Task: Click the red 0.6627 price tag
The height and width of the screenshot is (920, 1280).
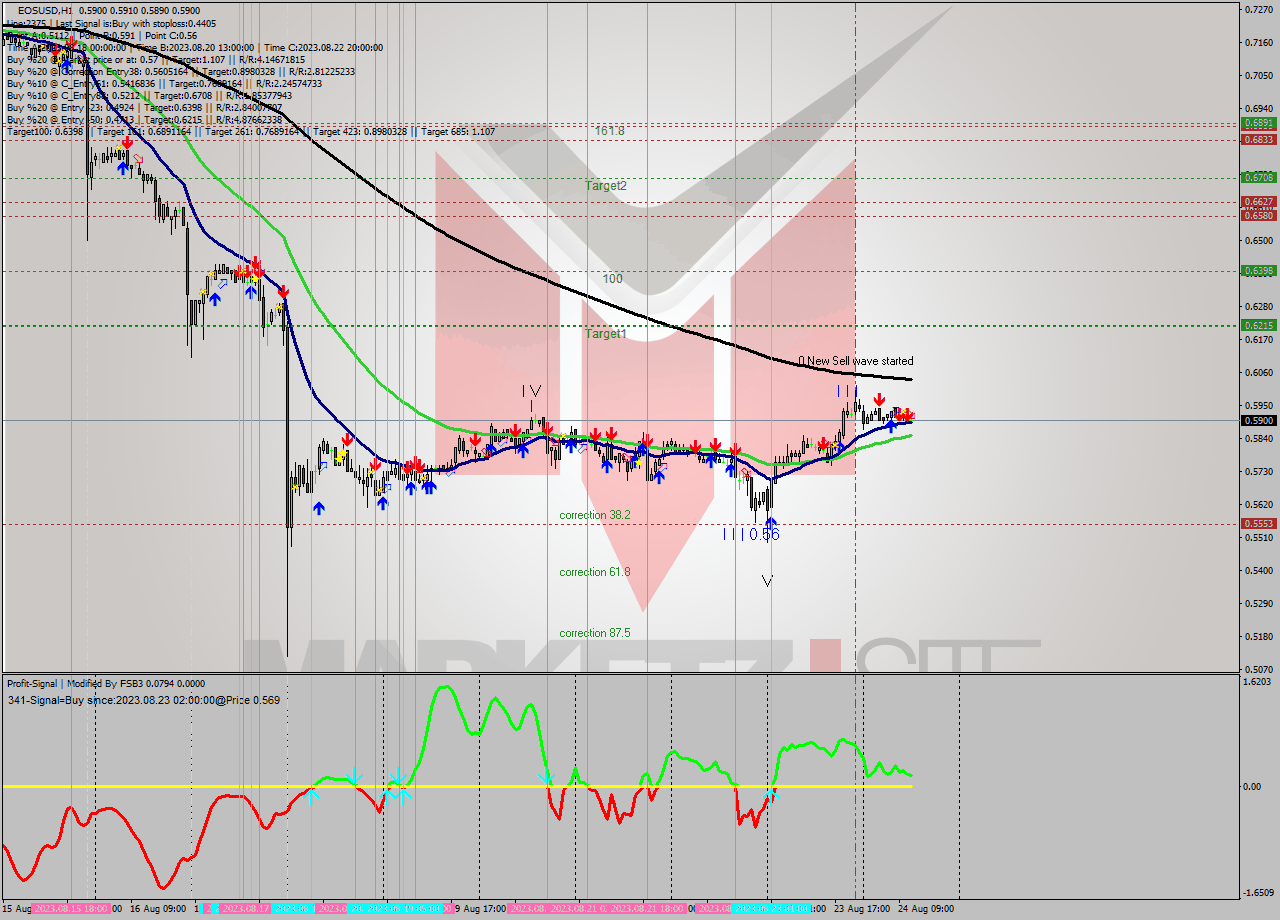Action: point(1258,201)
